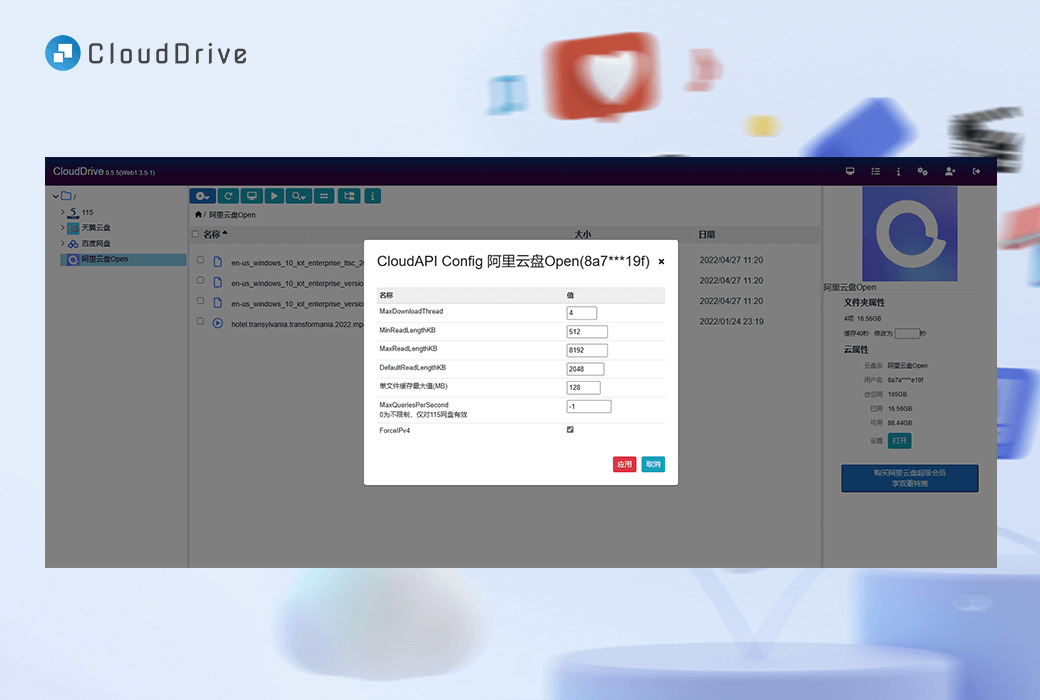The height and width of the screenshot is (700, 1040).
Task: Open the add-user icon in top bar
Action: (949, 171)
